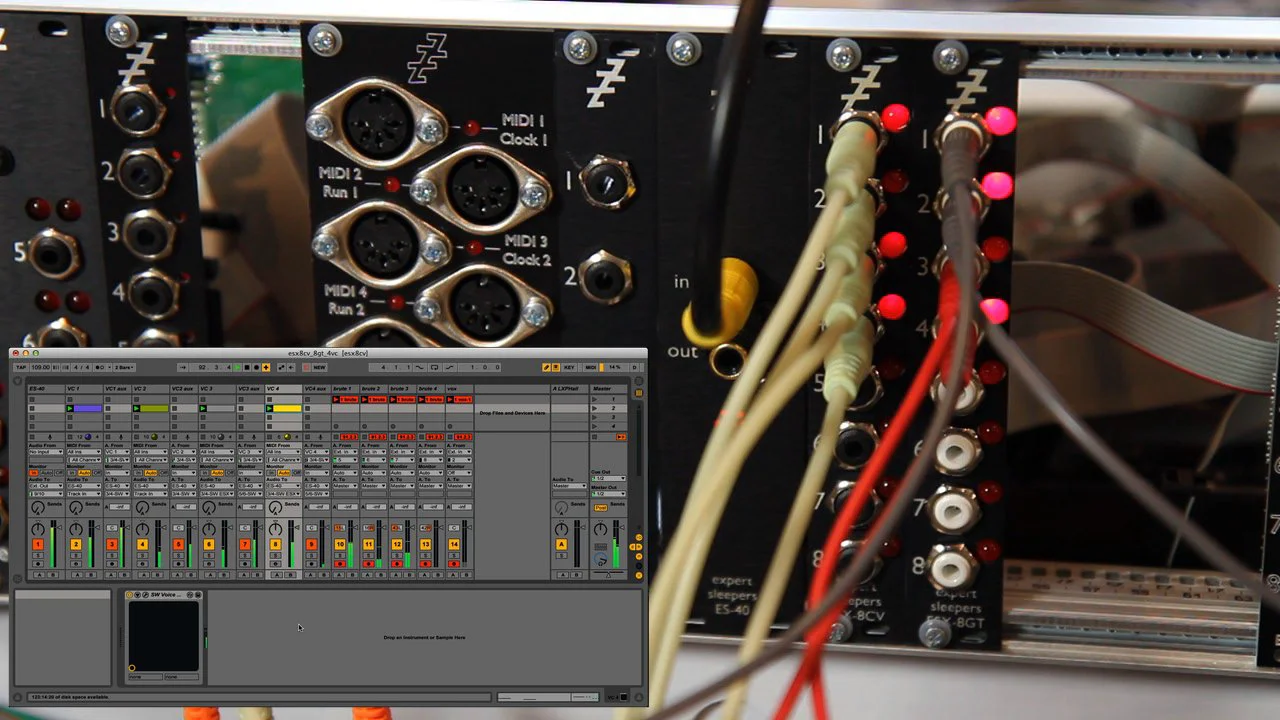Click the TAP tempo button
Image resolution: width=1280 pixels, height=720 pixels.
point(20,367)
